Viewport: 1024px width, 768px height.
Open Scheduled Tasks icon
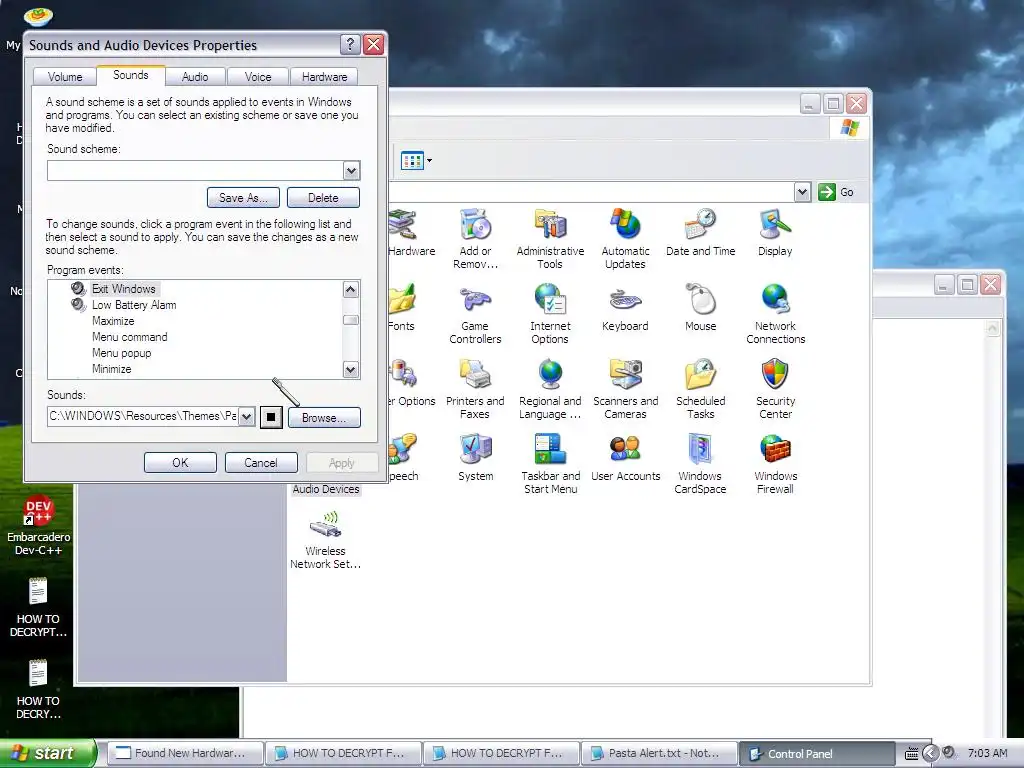[x=700, y=389]
